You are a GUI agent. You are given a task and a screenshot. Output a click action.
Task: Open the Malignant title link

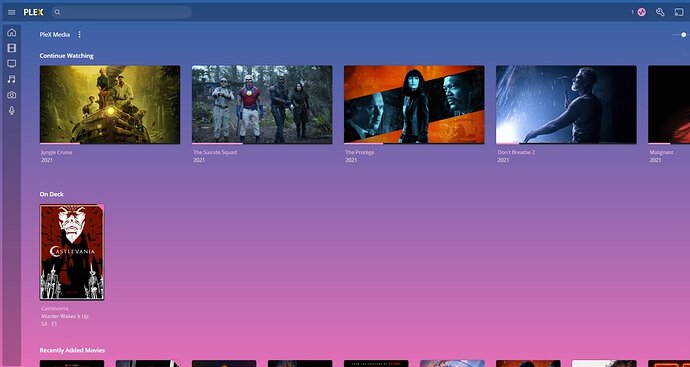tap(661, 152)
